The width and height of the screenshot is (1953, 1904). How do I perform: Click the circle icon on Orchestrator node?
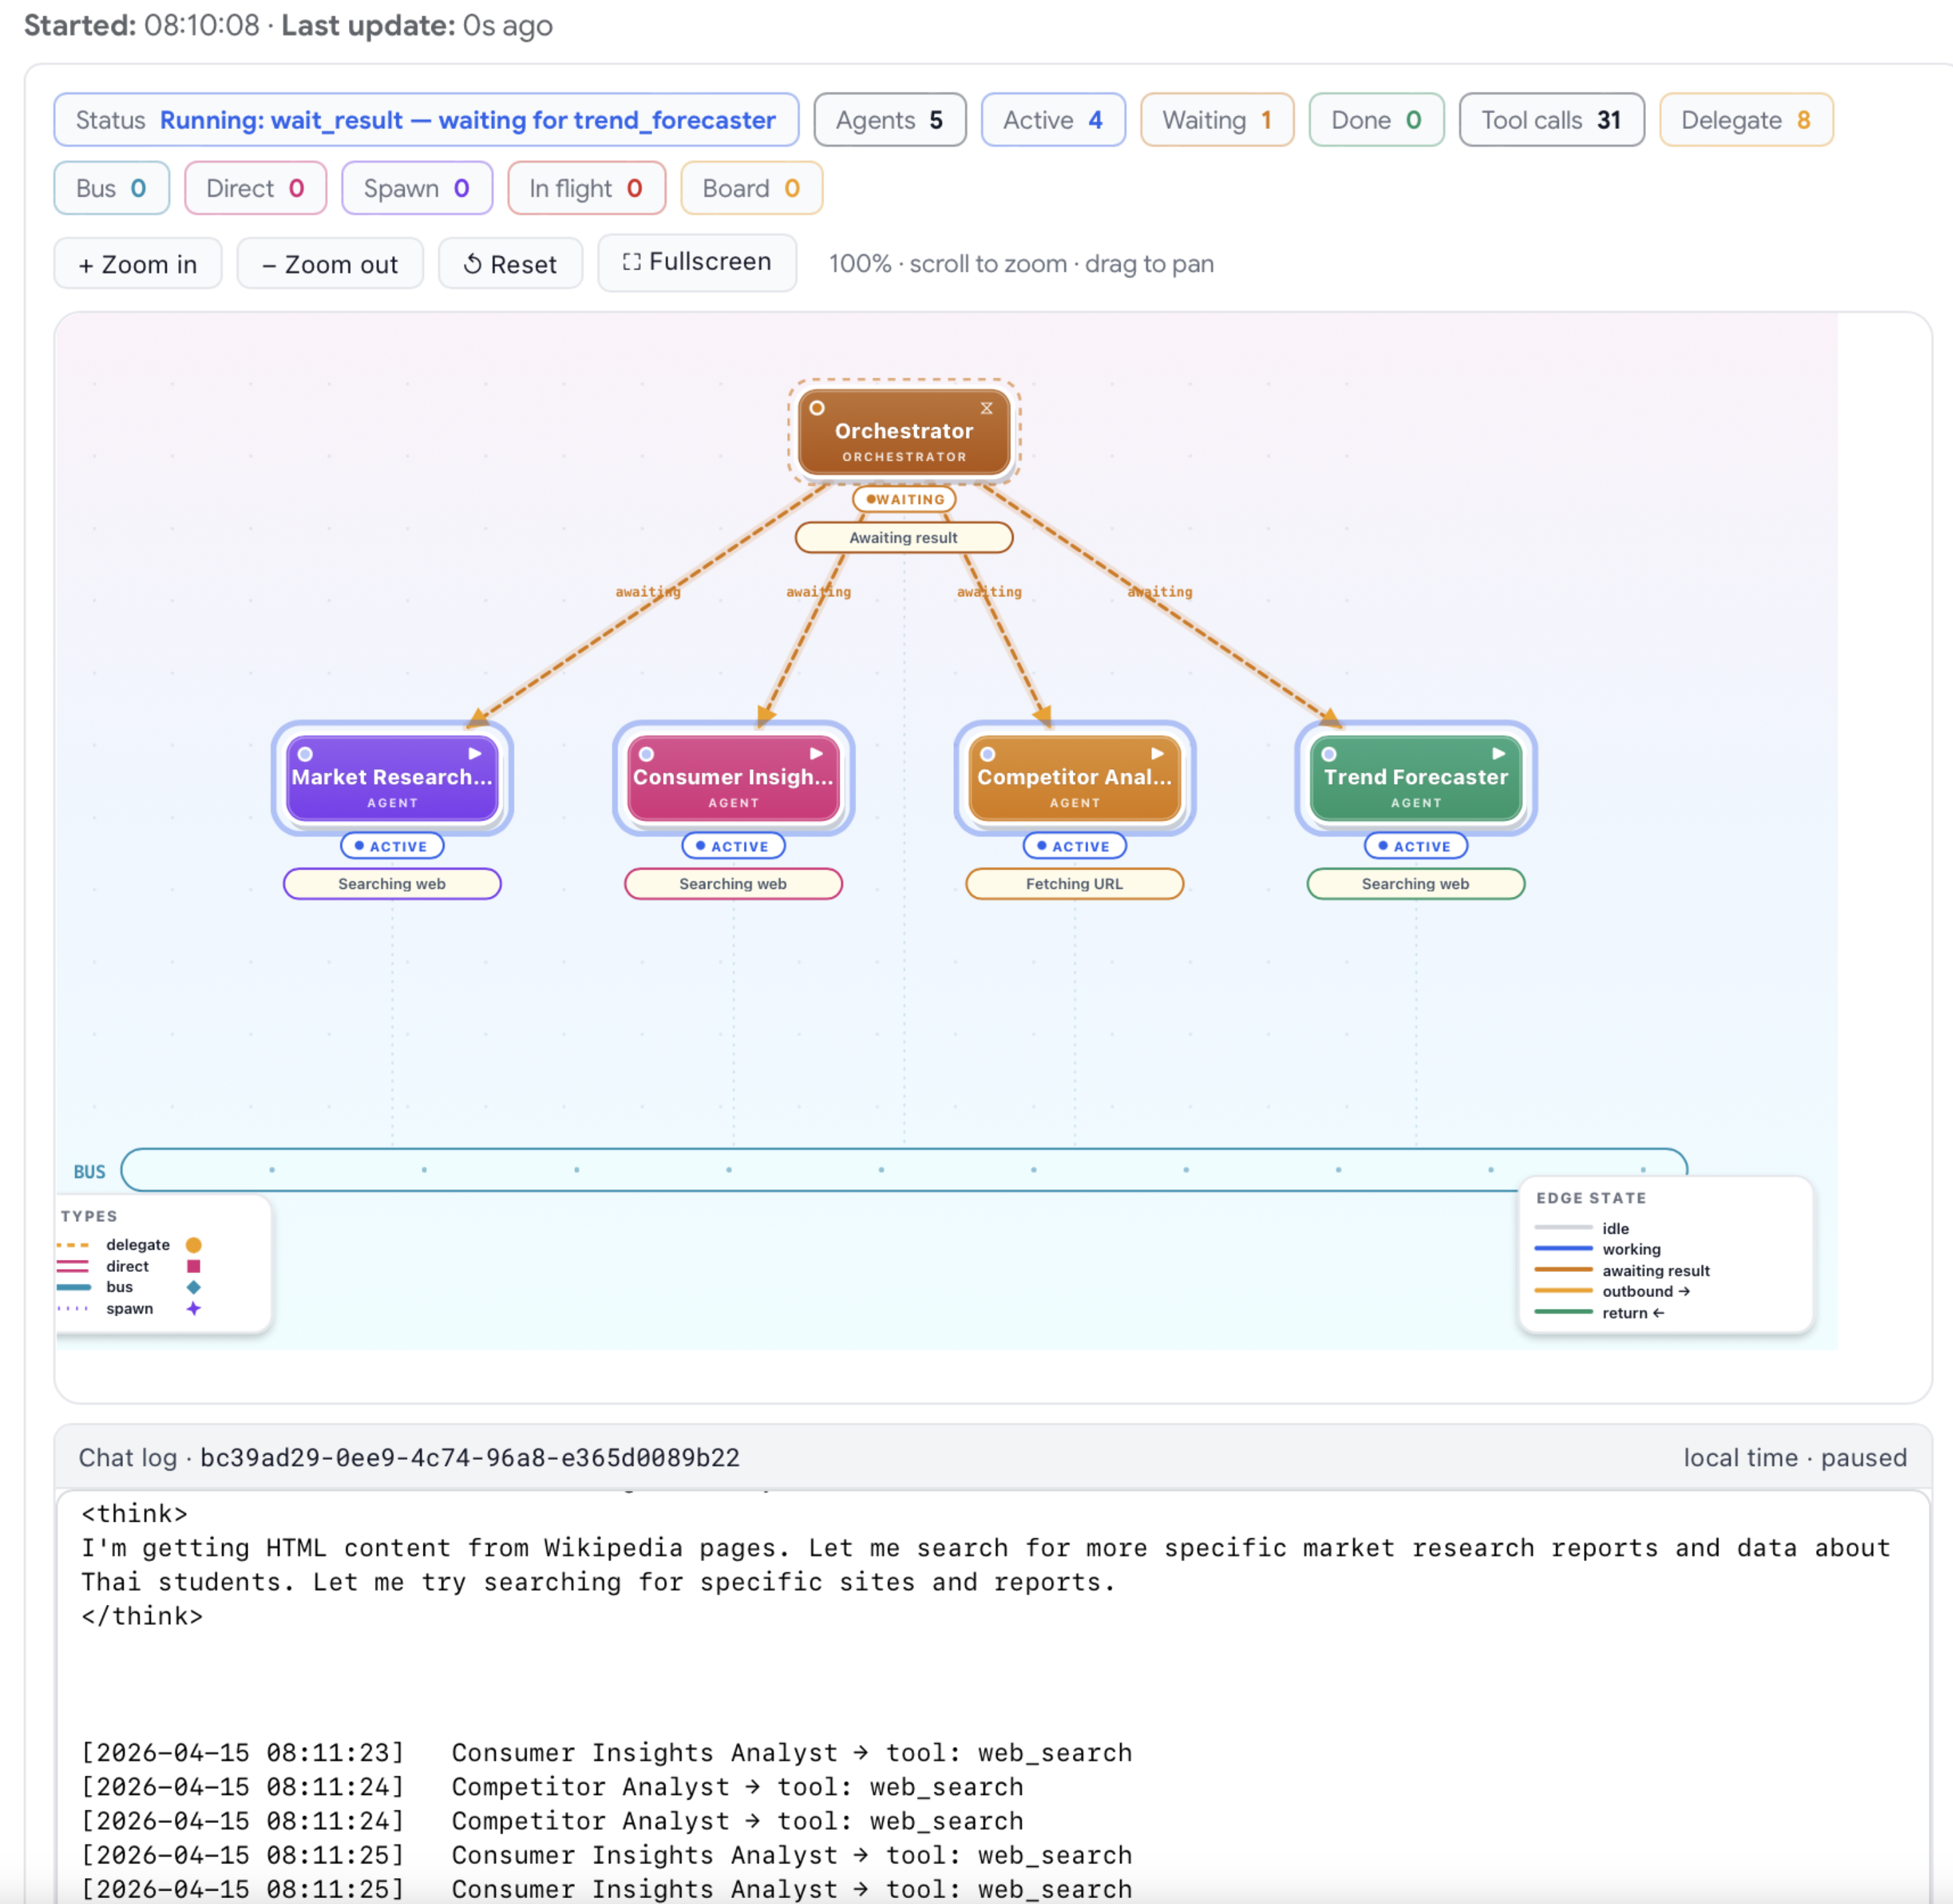coord(817,408)
